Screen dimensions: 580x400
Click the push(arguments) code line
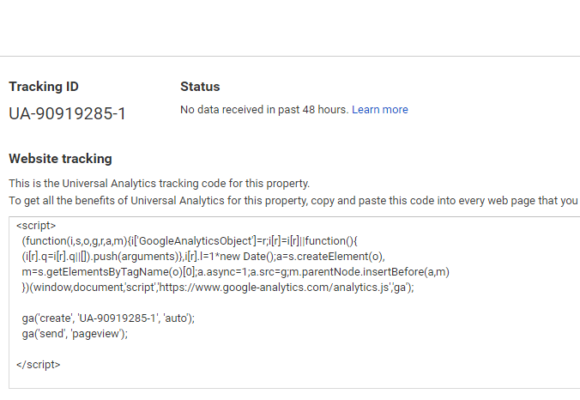tap(203, 256)
